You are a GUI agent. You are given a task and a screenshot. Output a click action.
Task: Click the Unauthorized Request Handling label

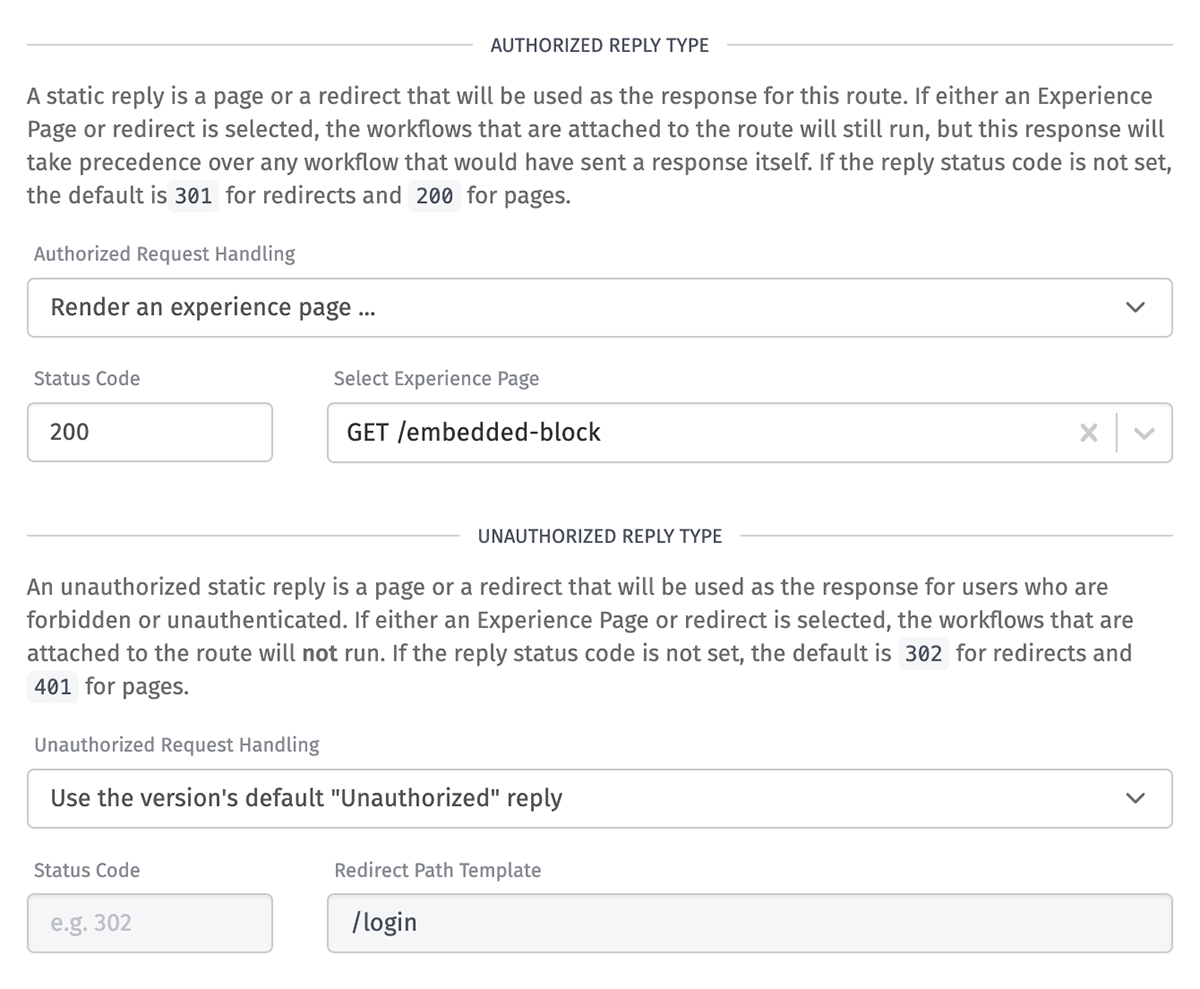177,745
